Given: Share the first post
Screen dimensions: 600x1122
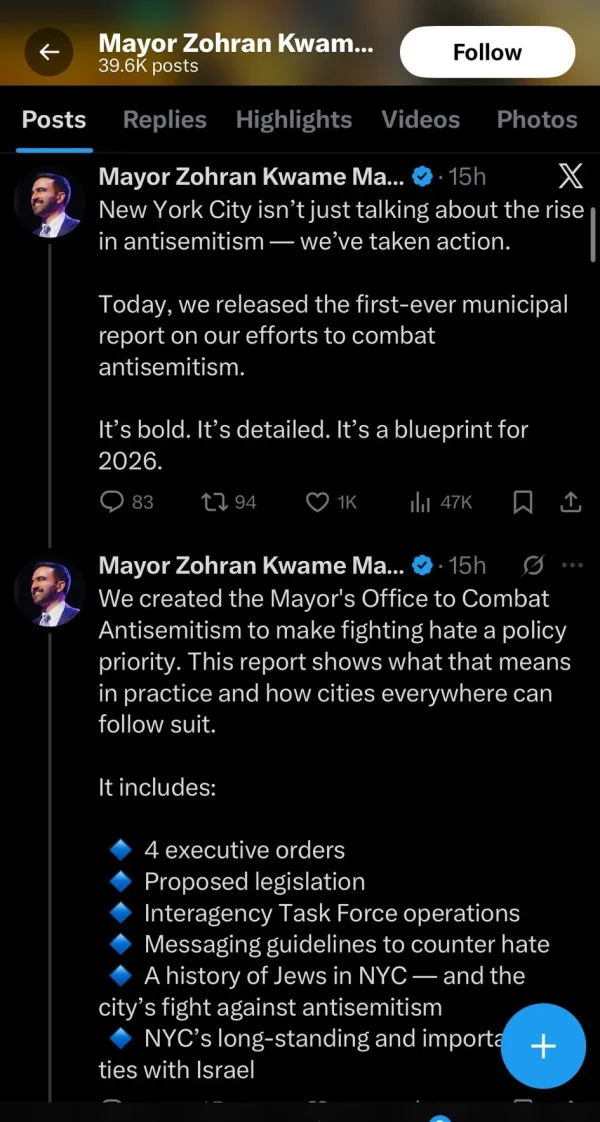Looking at the screenshot, I should (x=571, y=502).
